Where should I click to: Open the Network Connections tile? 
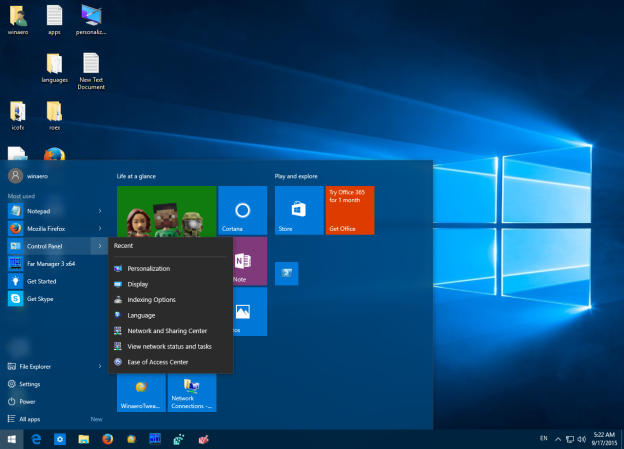tap(192, 392)
